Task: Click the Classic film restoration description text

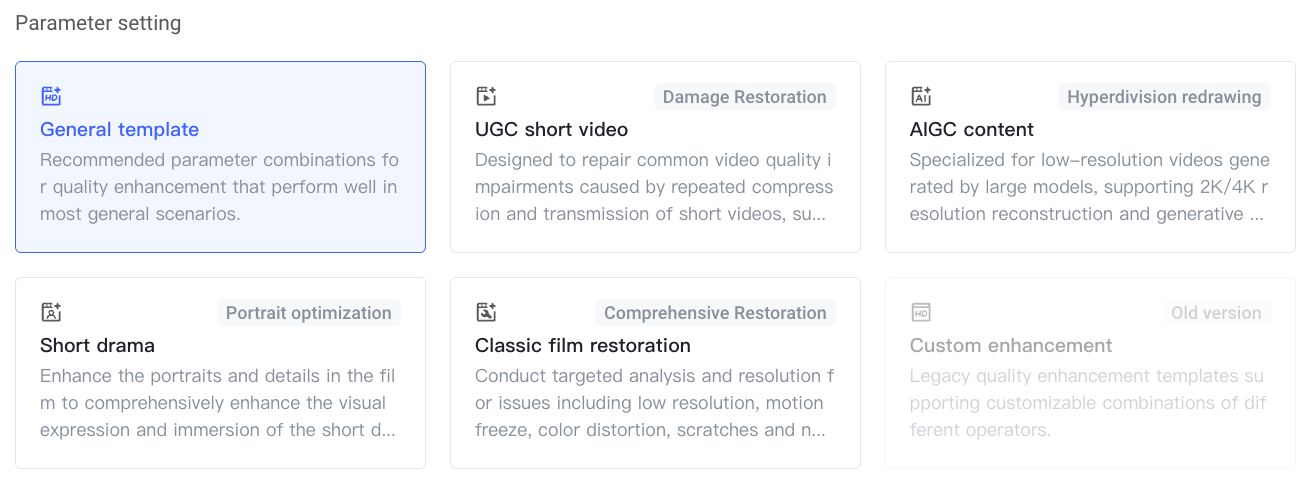Action: point(654,403)
